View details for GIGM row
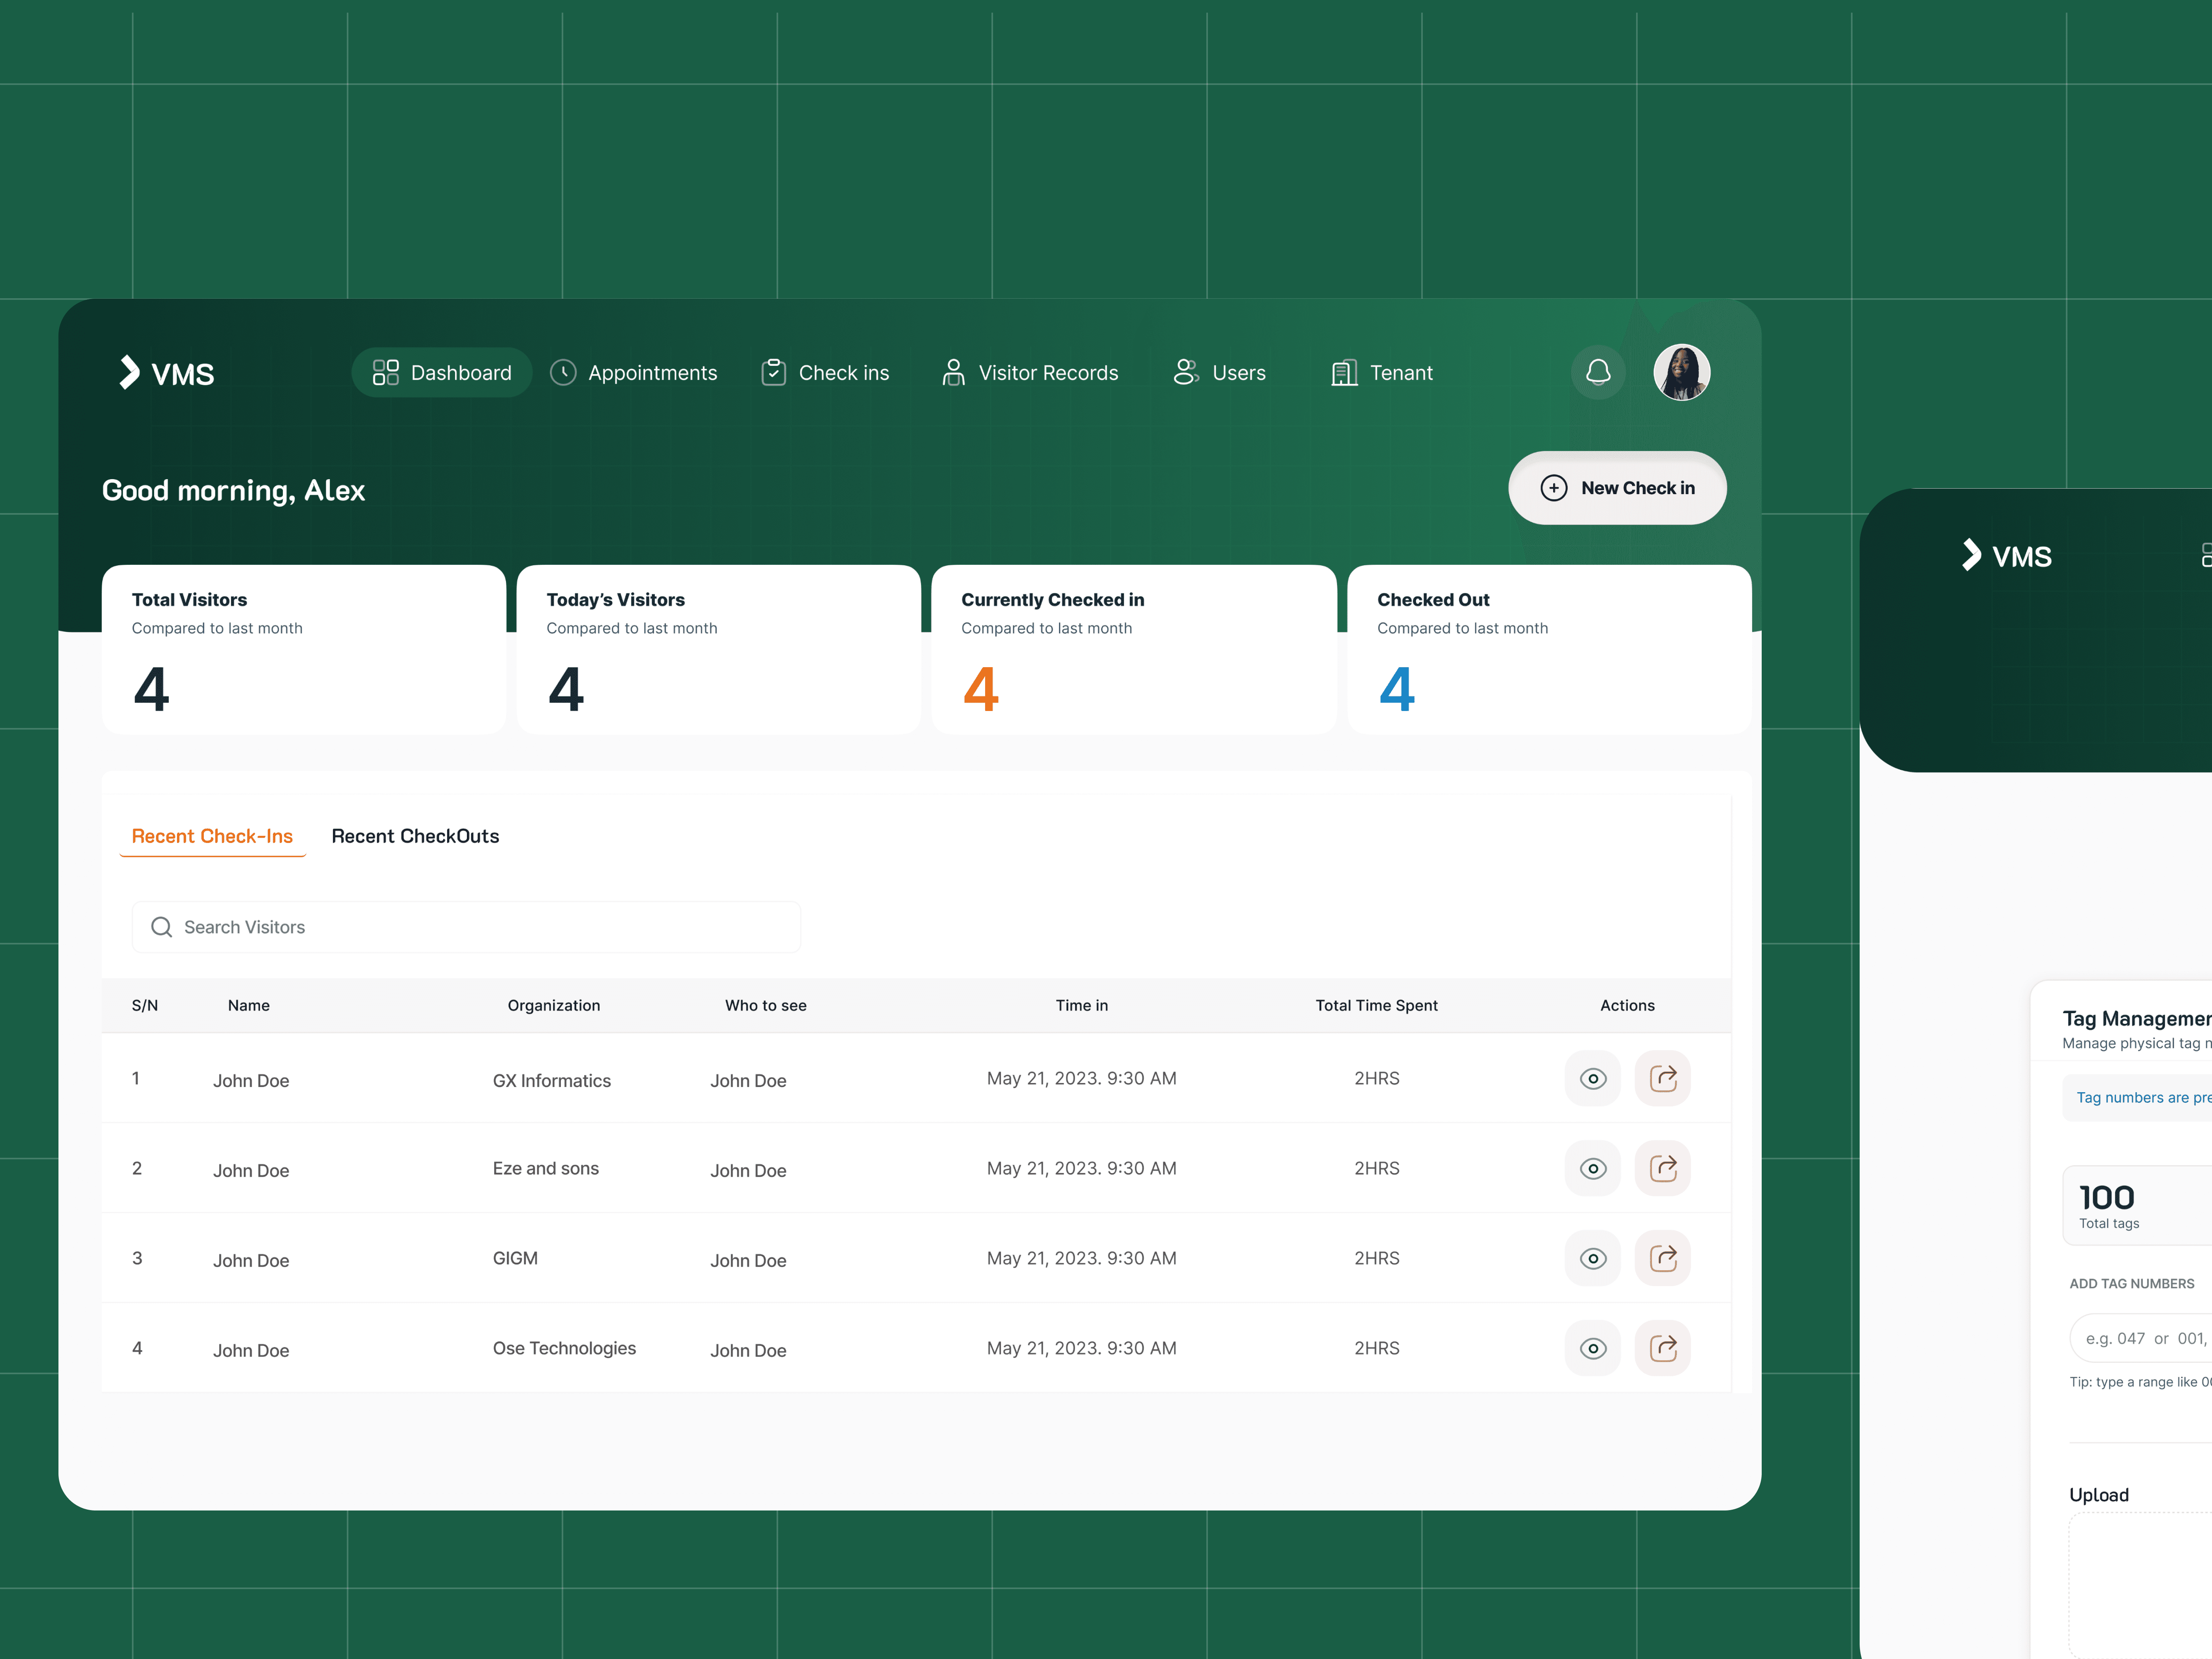Viewport: 2212px width, 1659px height. coord(1593,1259)
